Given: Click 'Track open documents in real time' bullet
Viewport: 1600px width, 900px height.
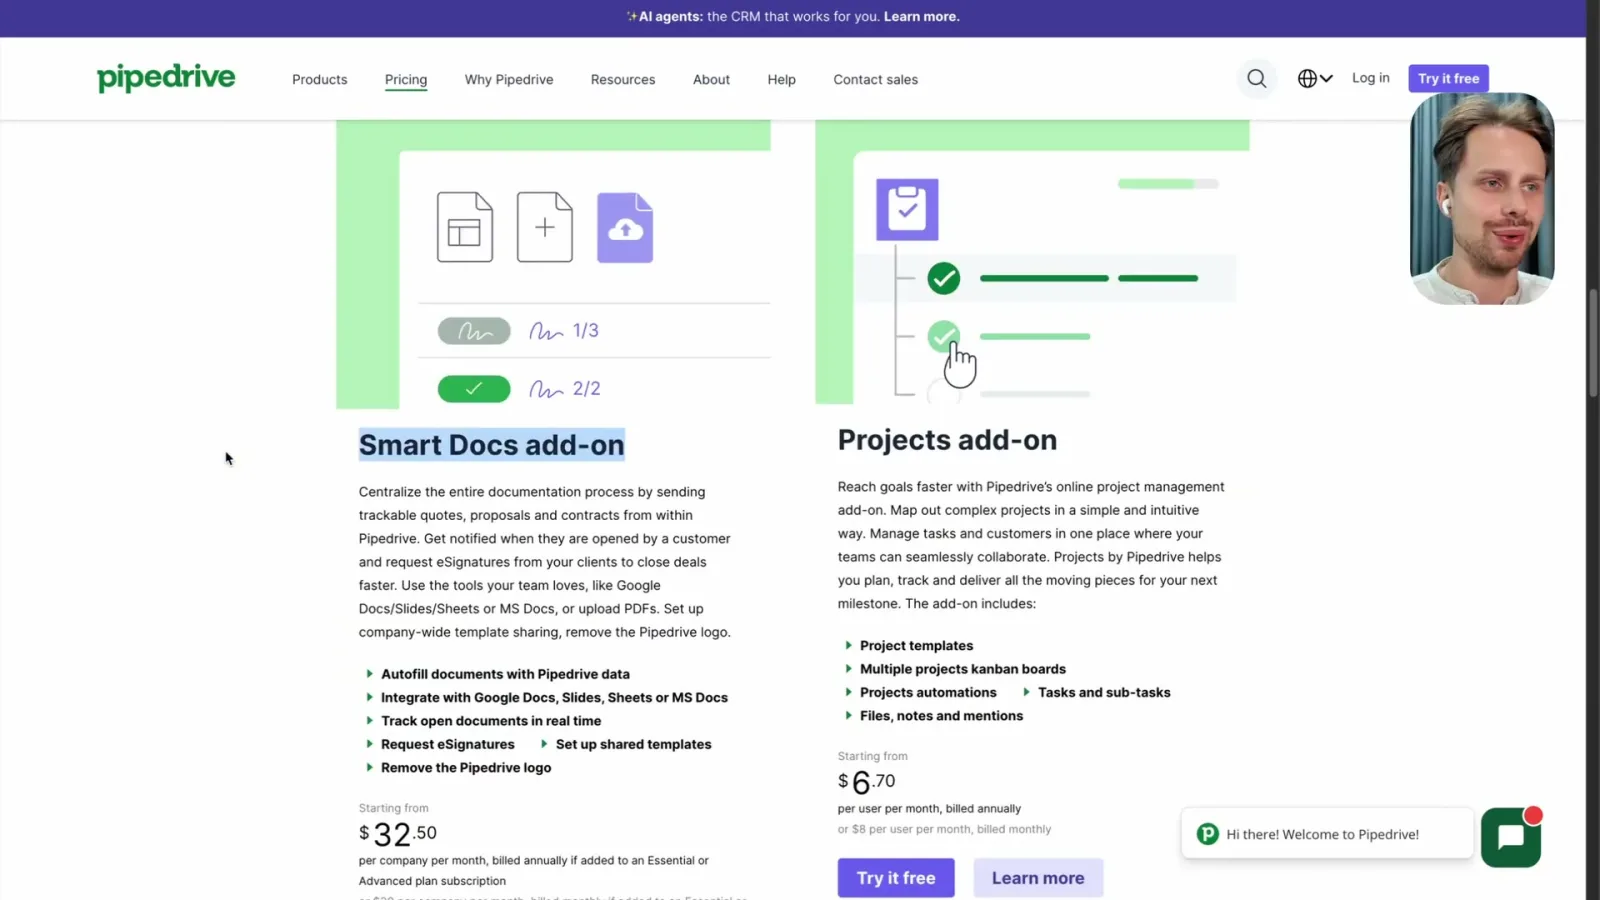Looking at the screenshot, I should click(x=491, y=721).
